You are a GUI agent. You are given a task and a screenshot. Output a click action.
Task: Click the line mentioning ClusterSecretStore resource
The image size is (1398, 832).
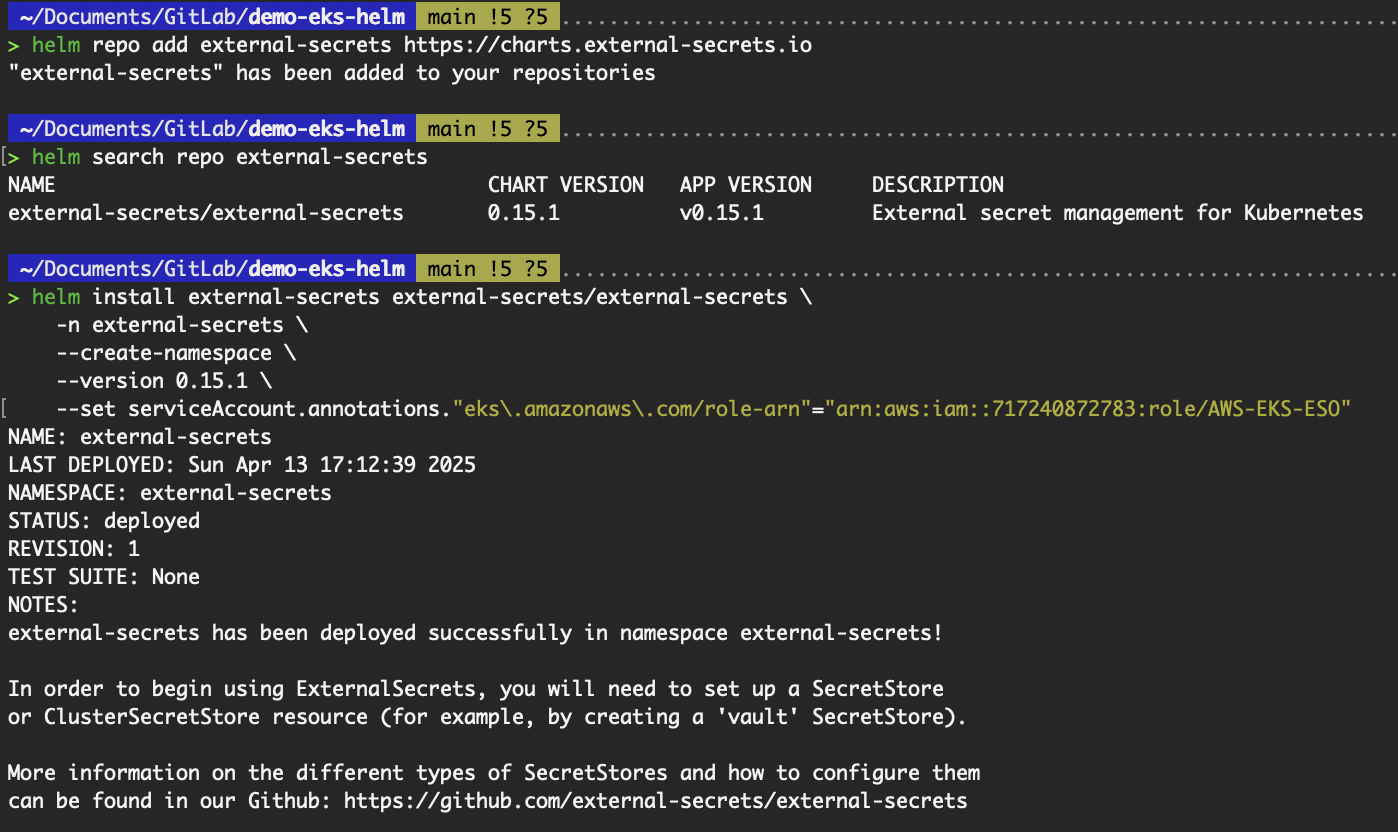click(x=488, y=717)
